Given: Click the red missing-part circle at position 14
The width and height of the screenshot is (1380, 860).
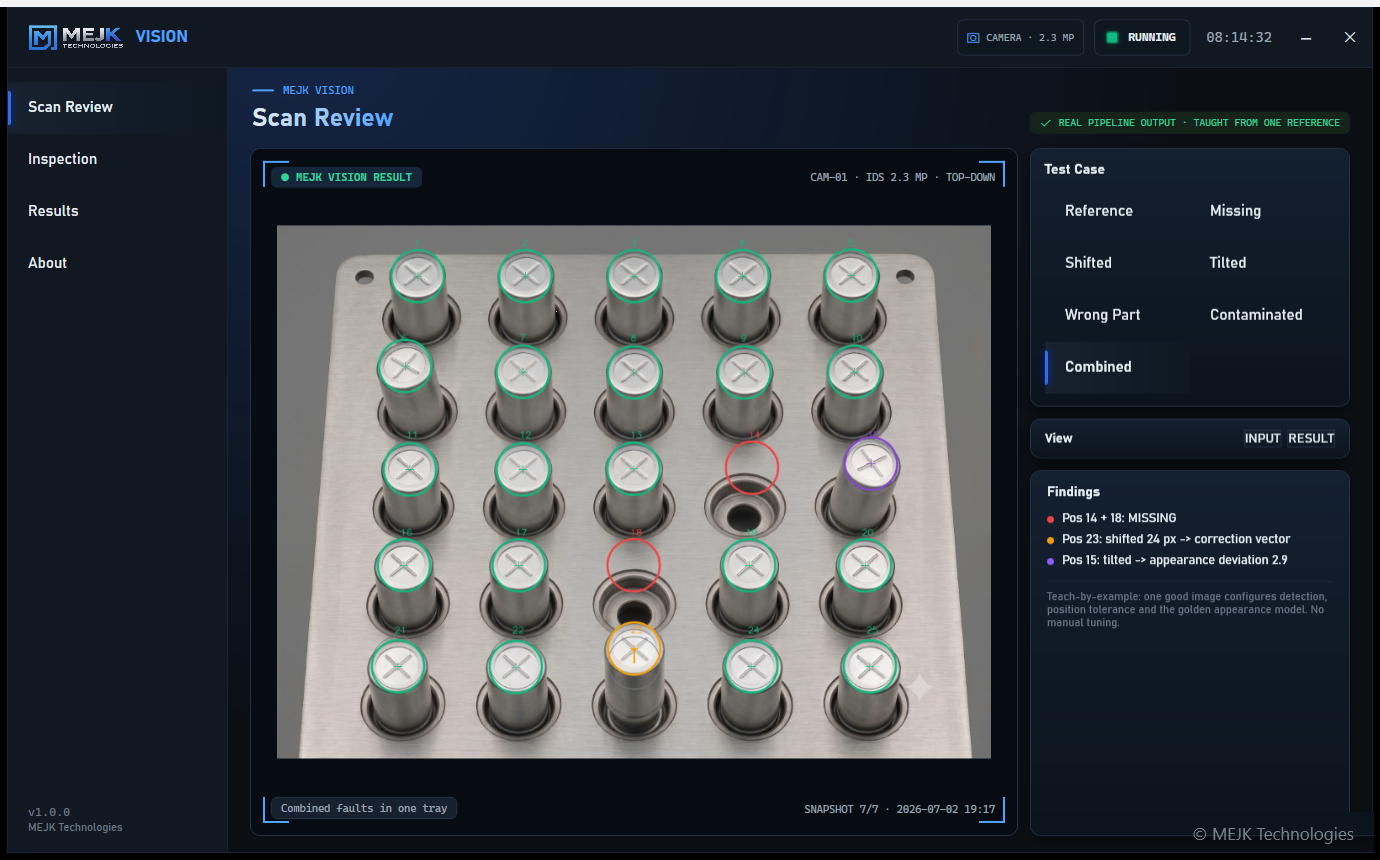Looking at the screenshot, I should 752,467.
